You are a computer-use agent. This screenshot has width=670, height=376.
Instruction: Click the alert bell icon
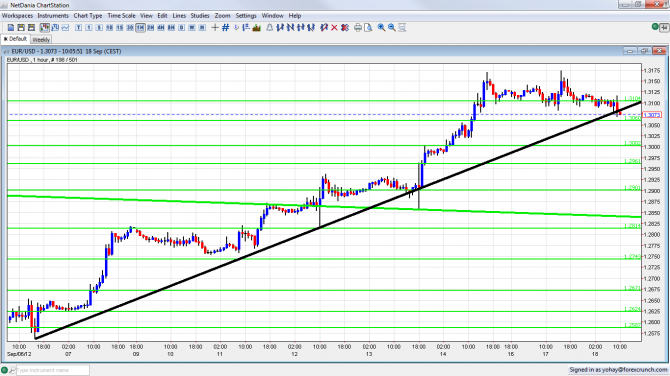(270, 27)
